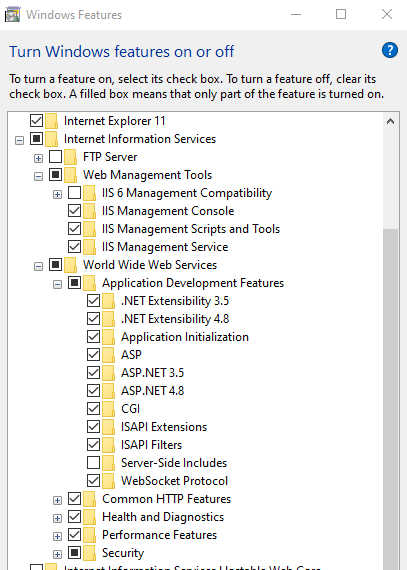Click the Web Management Tools folder icon

pyautogui.click(x=70, y=175)
